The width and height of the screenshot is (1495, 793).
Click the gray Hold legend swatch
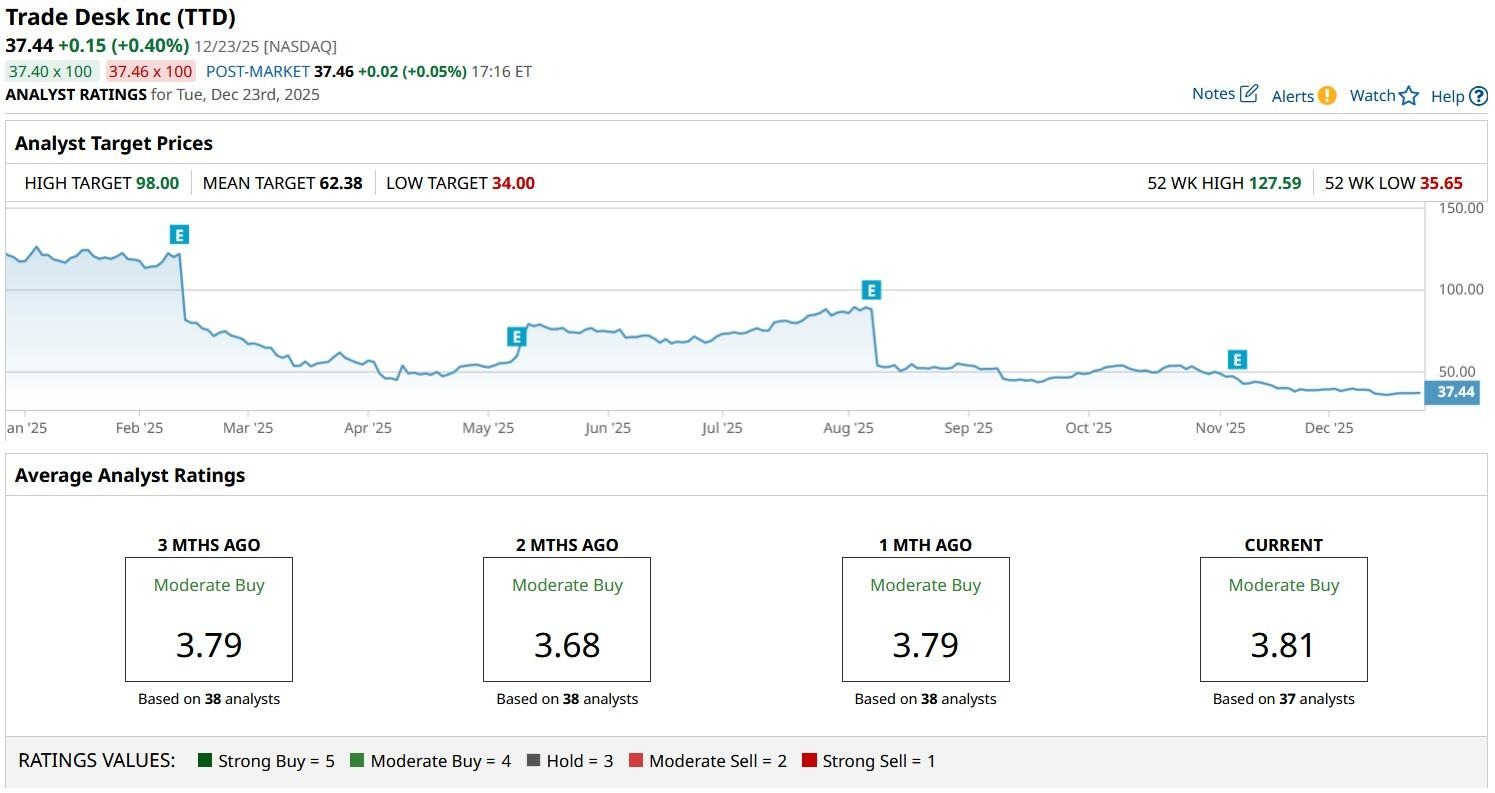[533, 761]
